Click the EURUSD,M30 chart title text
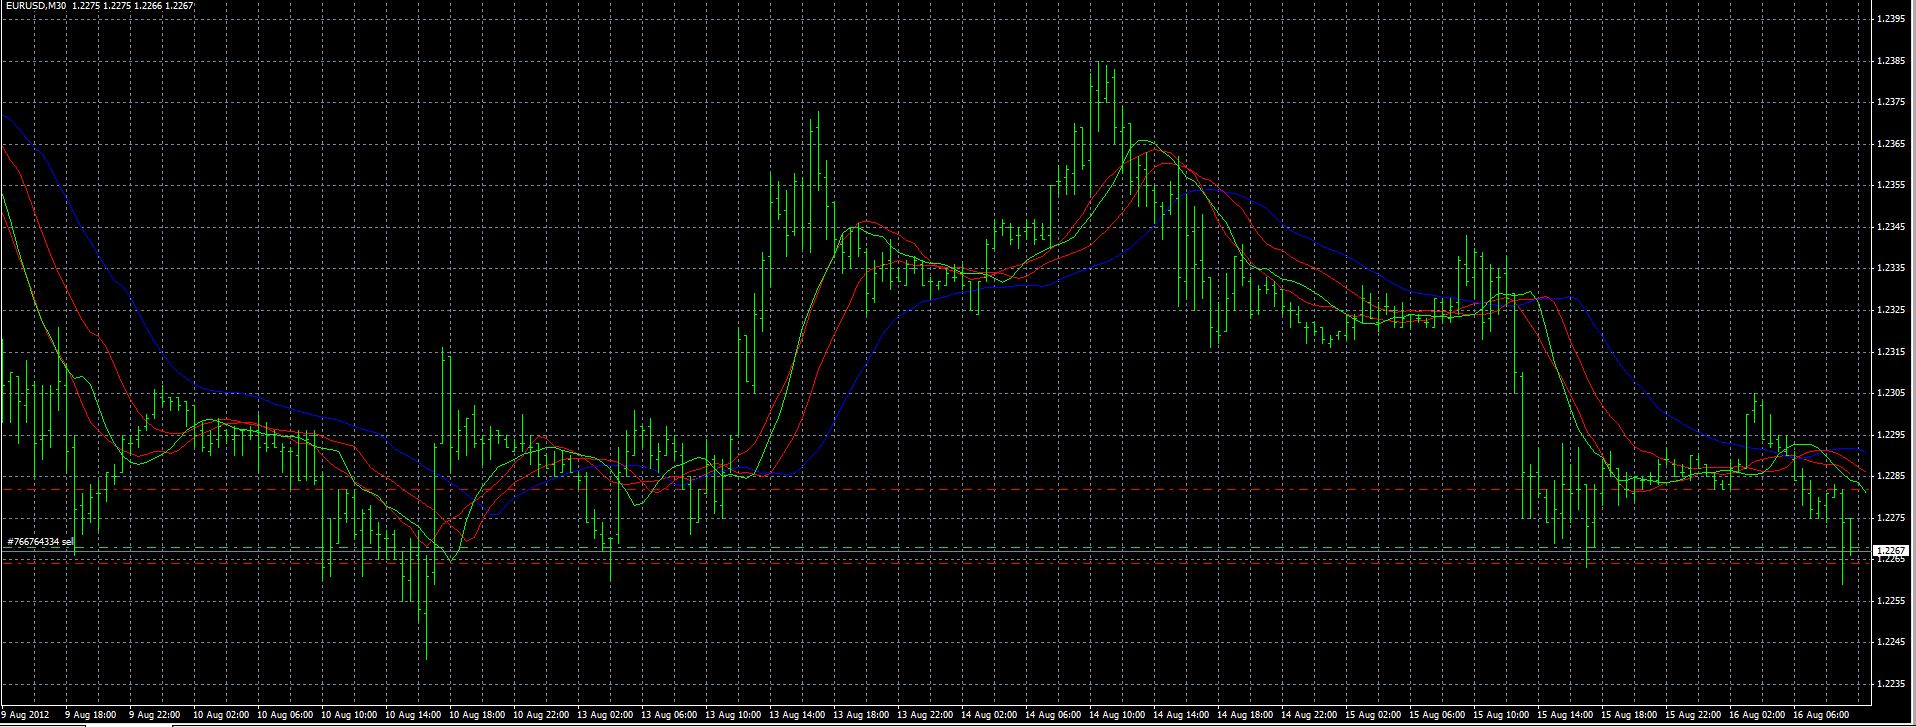This screenshot has width=1916, height=727. [35, 6]
